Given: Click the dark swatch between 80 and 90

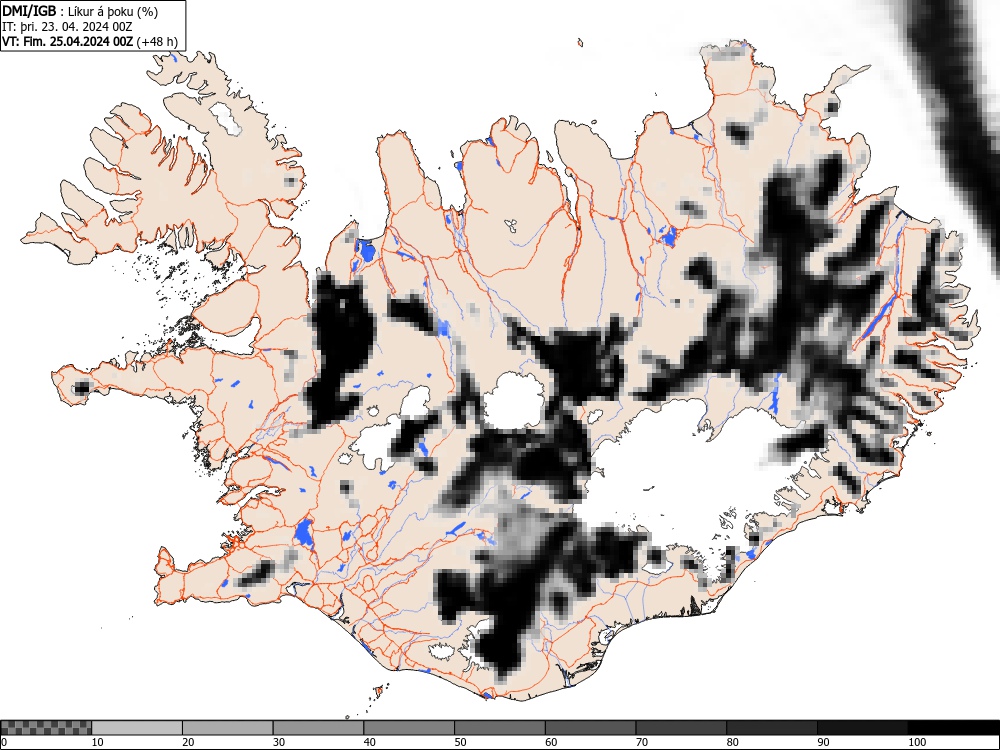Looking at the screenshot, I should [772, 728].
